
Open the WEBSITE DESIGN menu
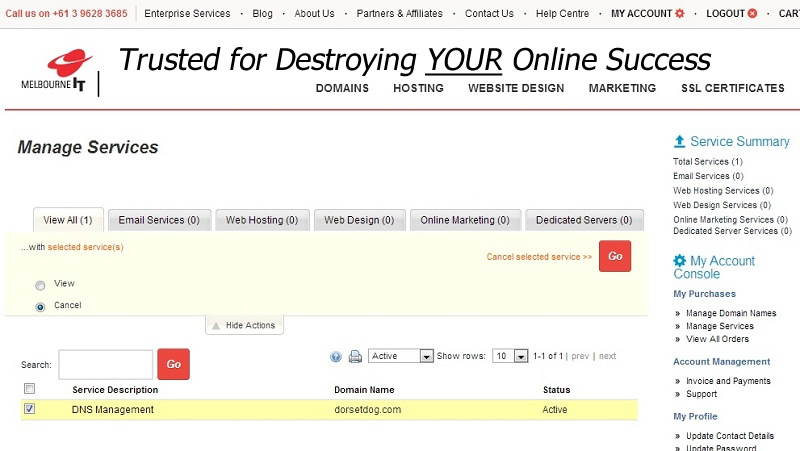coord(516,88)
